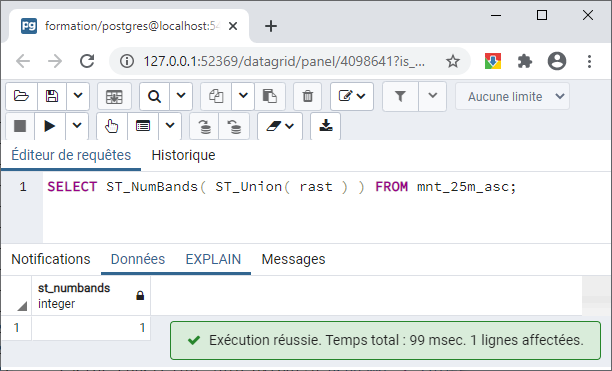612x371 pixels.
Task: Stop query execution with square button
Action: [20, 126]
